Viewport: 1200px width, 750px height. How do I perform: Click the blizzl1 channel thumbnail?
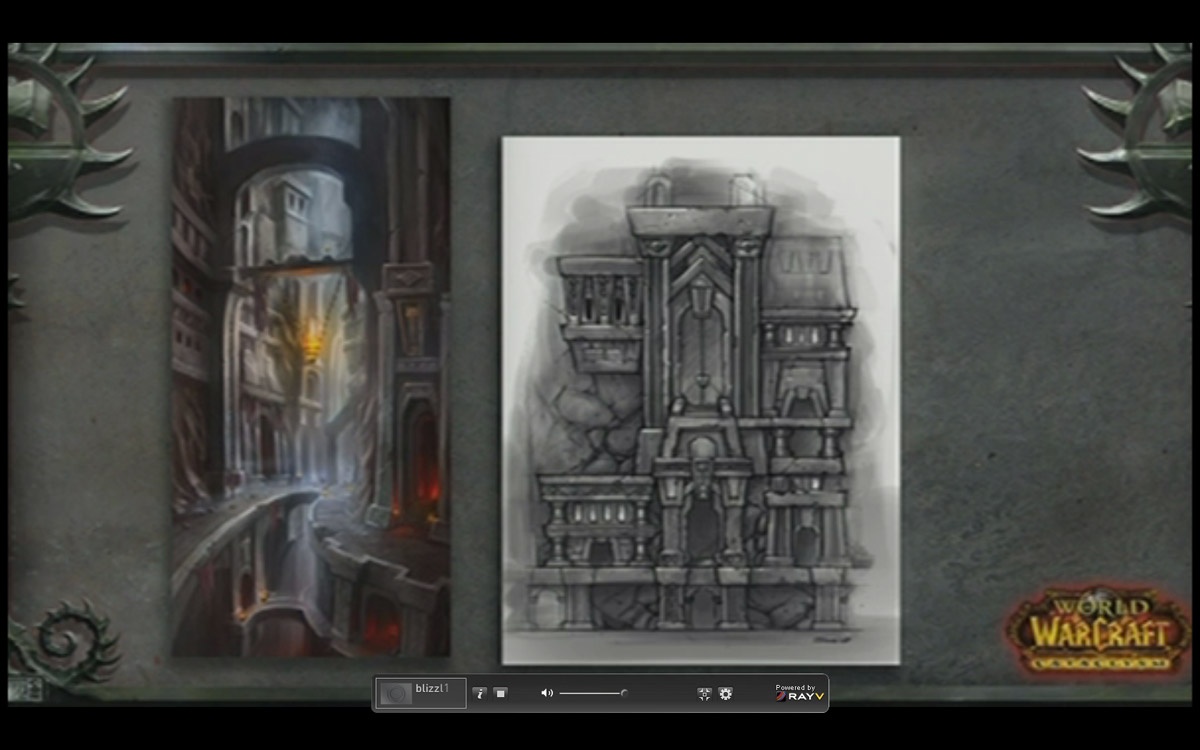point(396,693)
